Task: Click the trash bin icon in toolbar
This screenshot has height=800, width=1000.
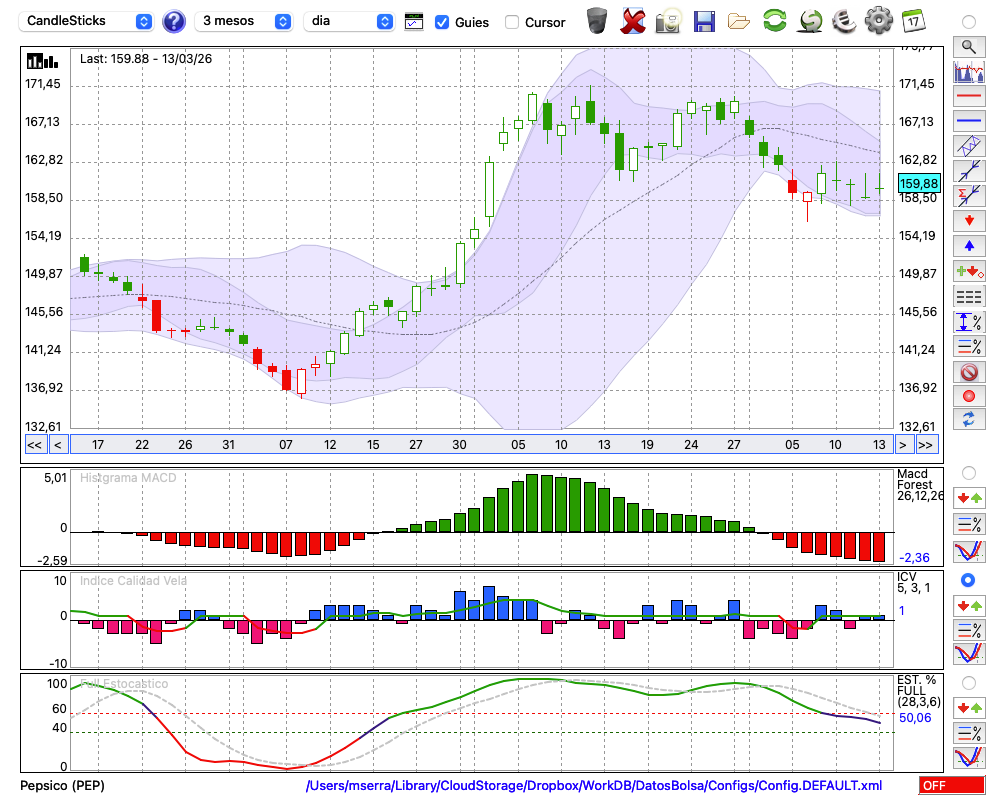Action: point(597,21)
